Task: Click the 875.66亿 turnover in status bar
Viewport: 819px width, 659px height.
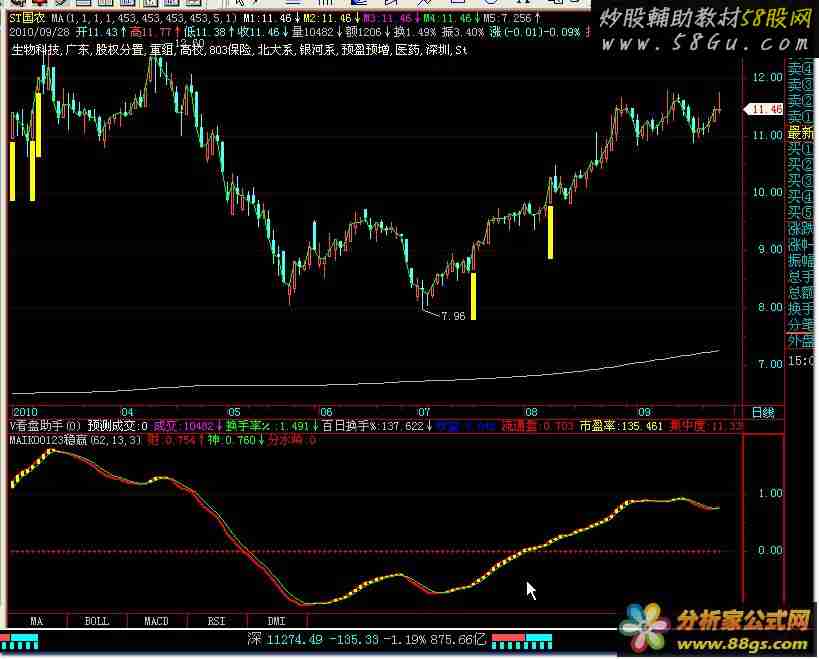Action: pyautogui.click(x=457, y=639)
